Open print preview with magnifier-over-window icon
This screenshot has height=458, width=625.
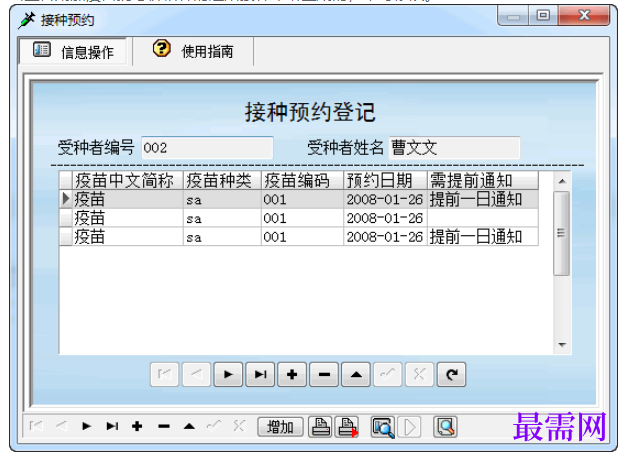coord(383,427)
